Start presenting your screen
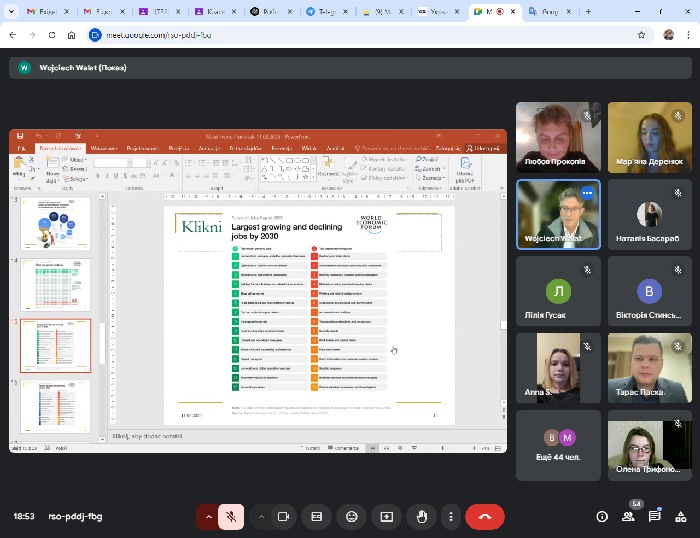 click(x=387, y=516)
